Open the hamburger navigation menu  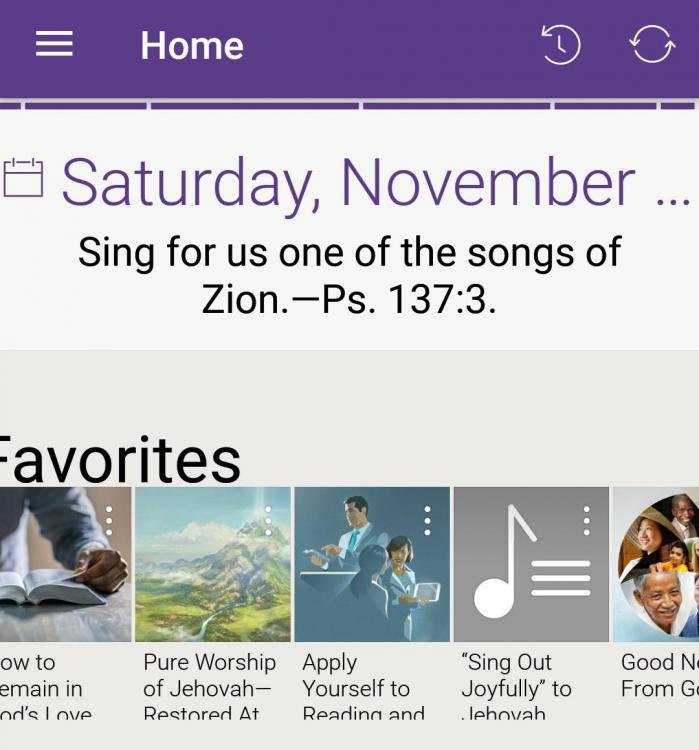pyautogui.click(x=54, y=45)
